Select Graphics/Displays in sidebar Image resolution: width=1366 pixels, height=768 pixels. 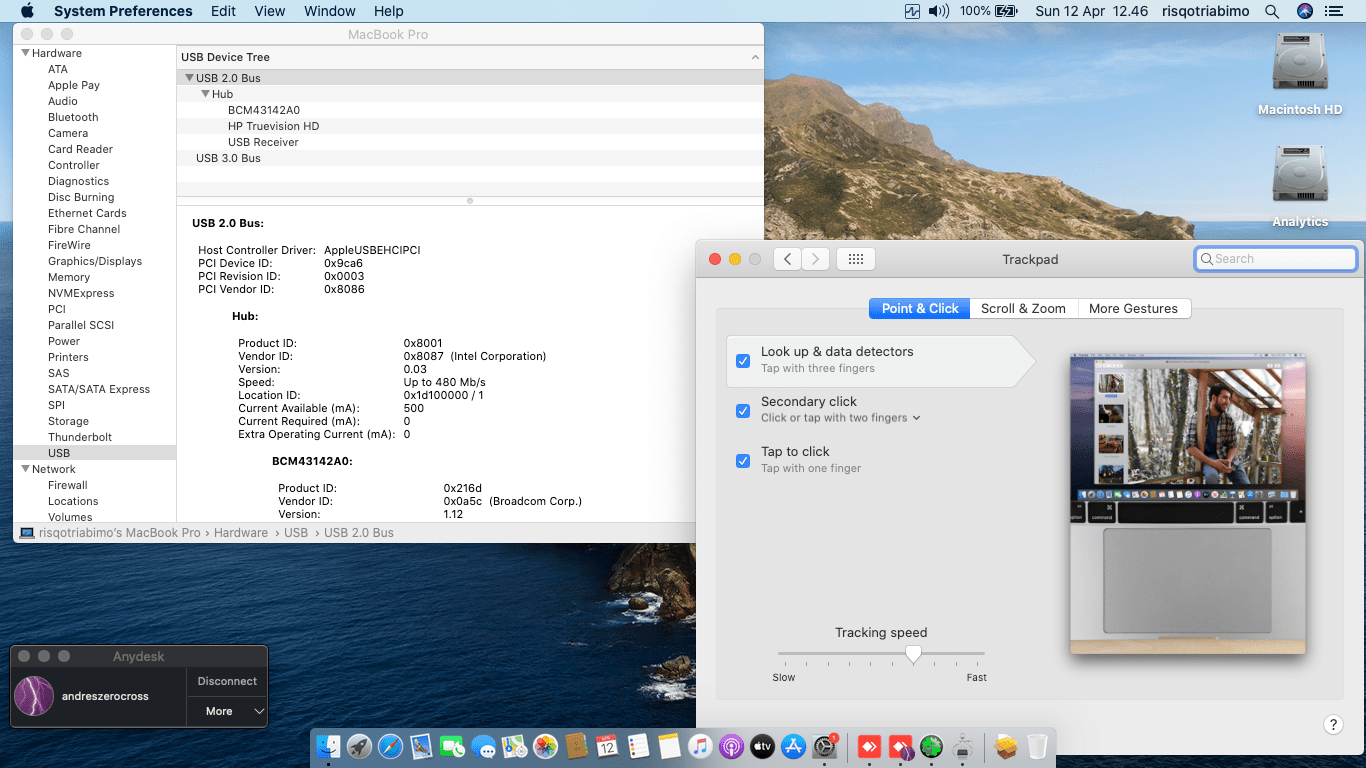[95, 261]
